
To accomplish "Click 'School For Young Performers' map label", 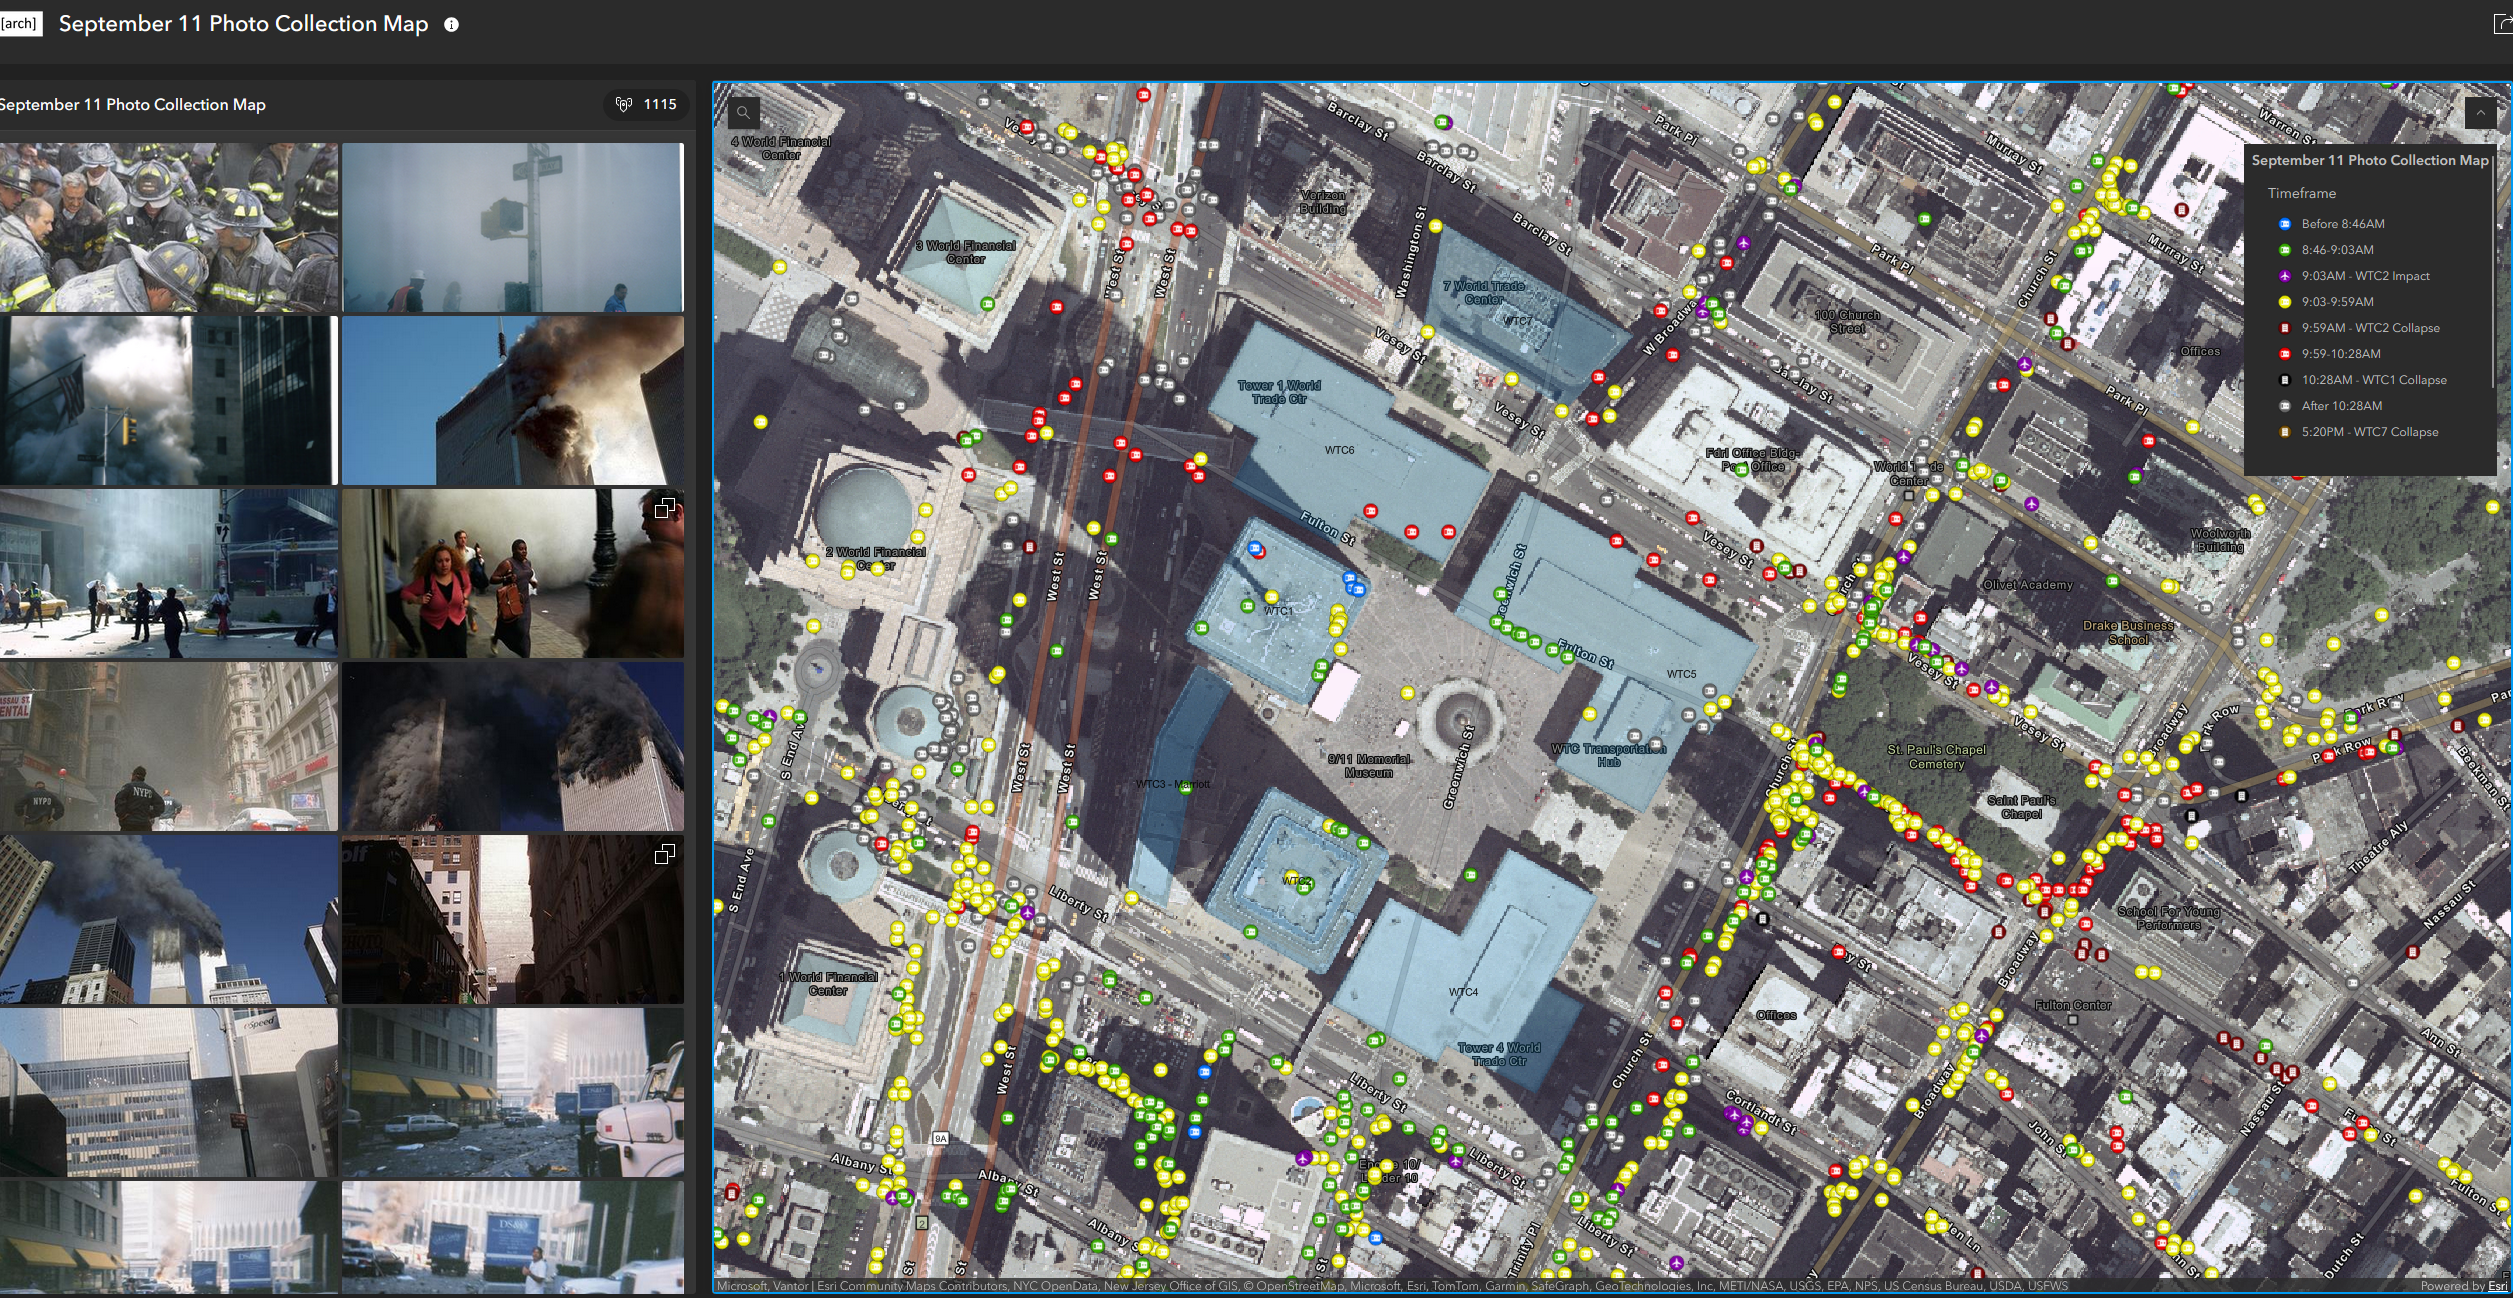I will click(x=2168, y=918).
